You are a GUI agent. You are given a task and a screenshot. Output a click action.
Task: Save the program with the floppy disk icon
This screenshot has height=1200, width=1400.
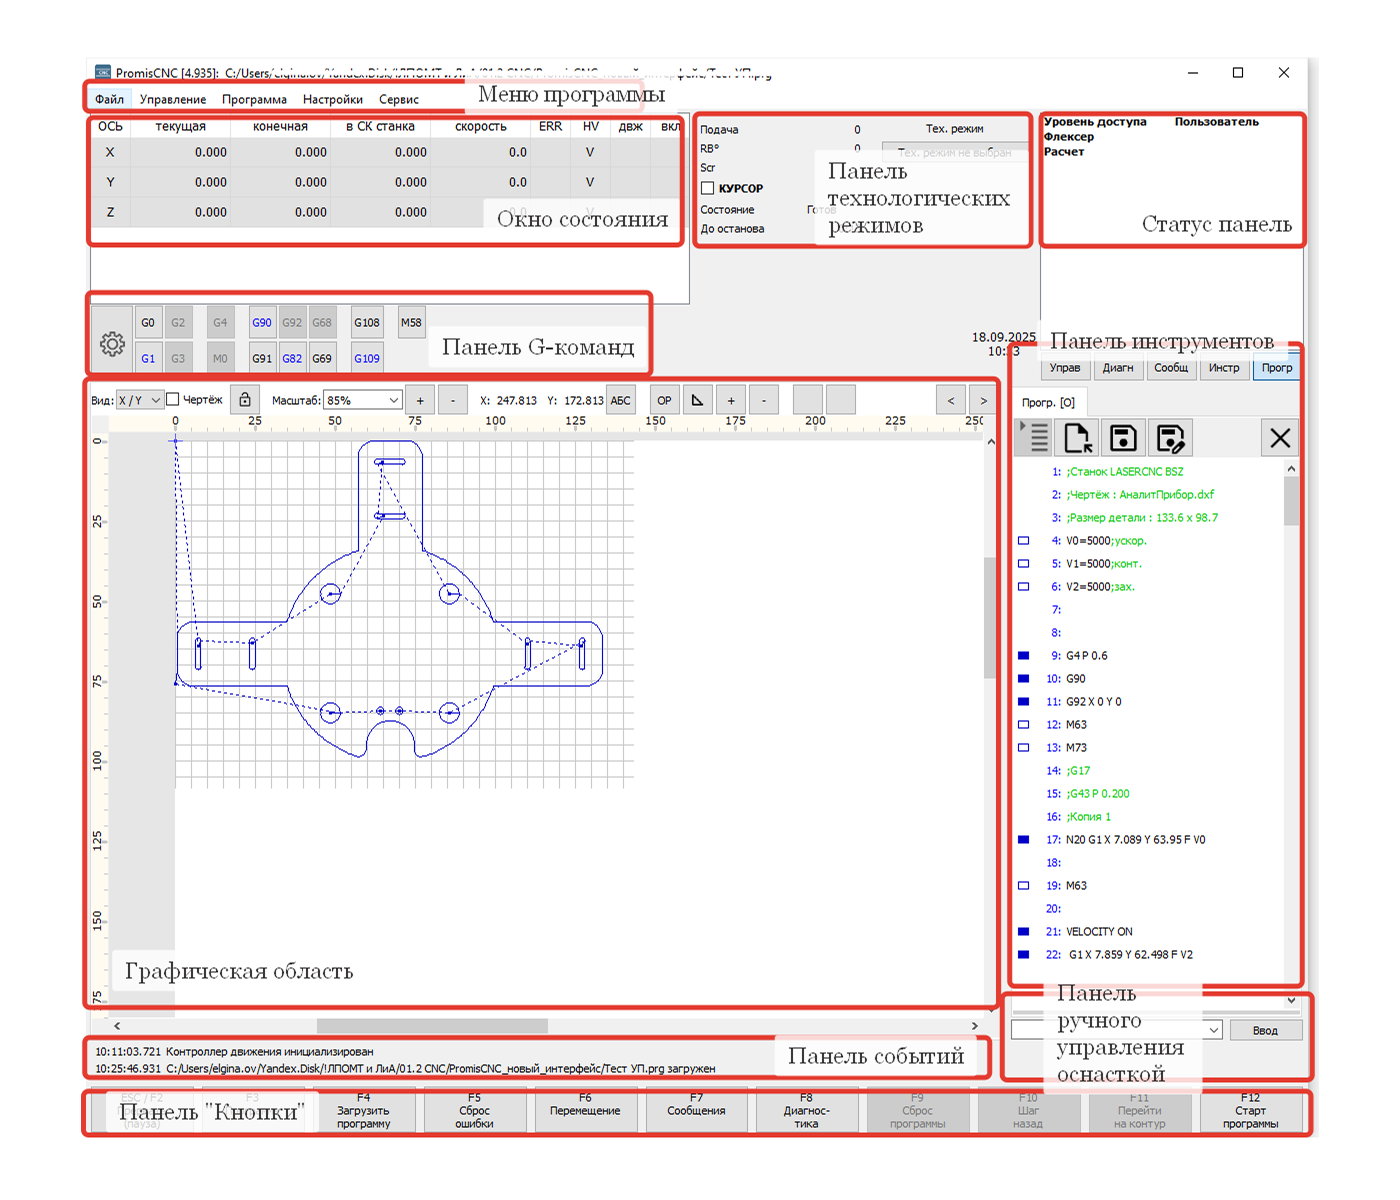coord(1123,438)
